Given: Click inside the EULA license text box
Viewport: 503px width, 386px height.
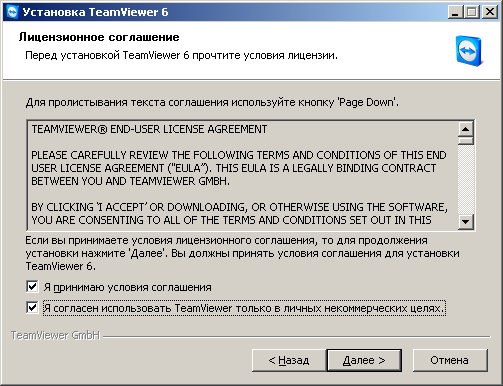Looking at the screenshot, I should click(242, 175).
